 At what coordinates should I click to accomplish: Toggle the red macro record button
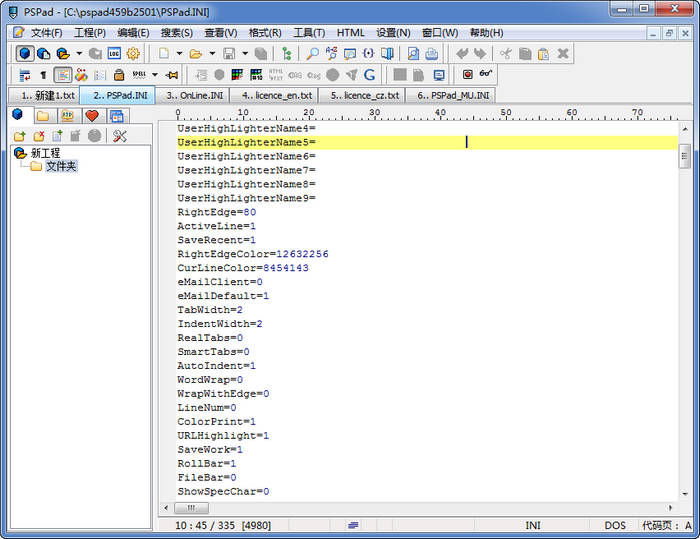467,74
